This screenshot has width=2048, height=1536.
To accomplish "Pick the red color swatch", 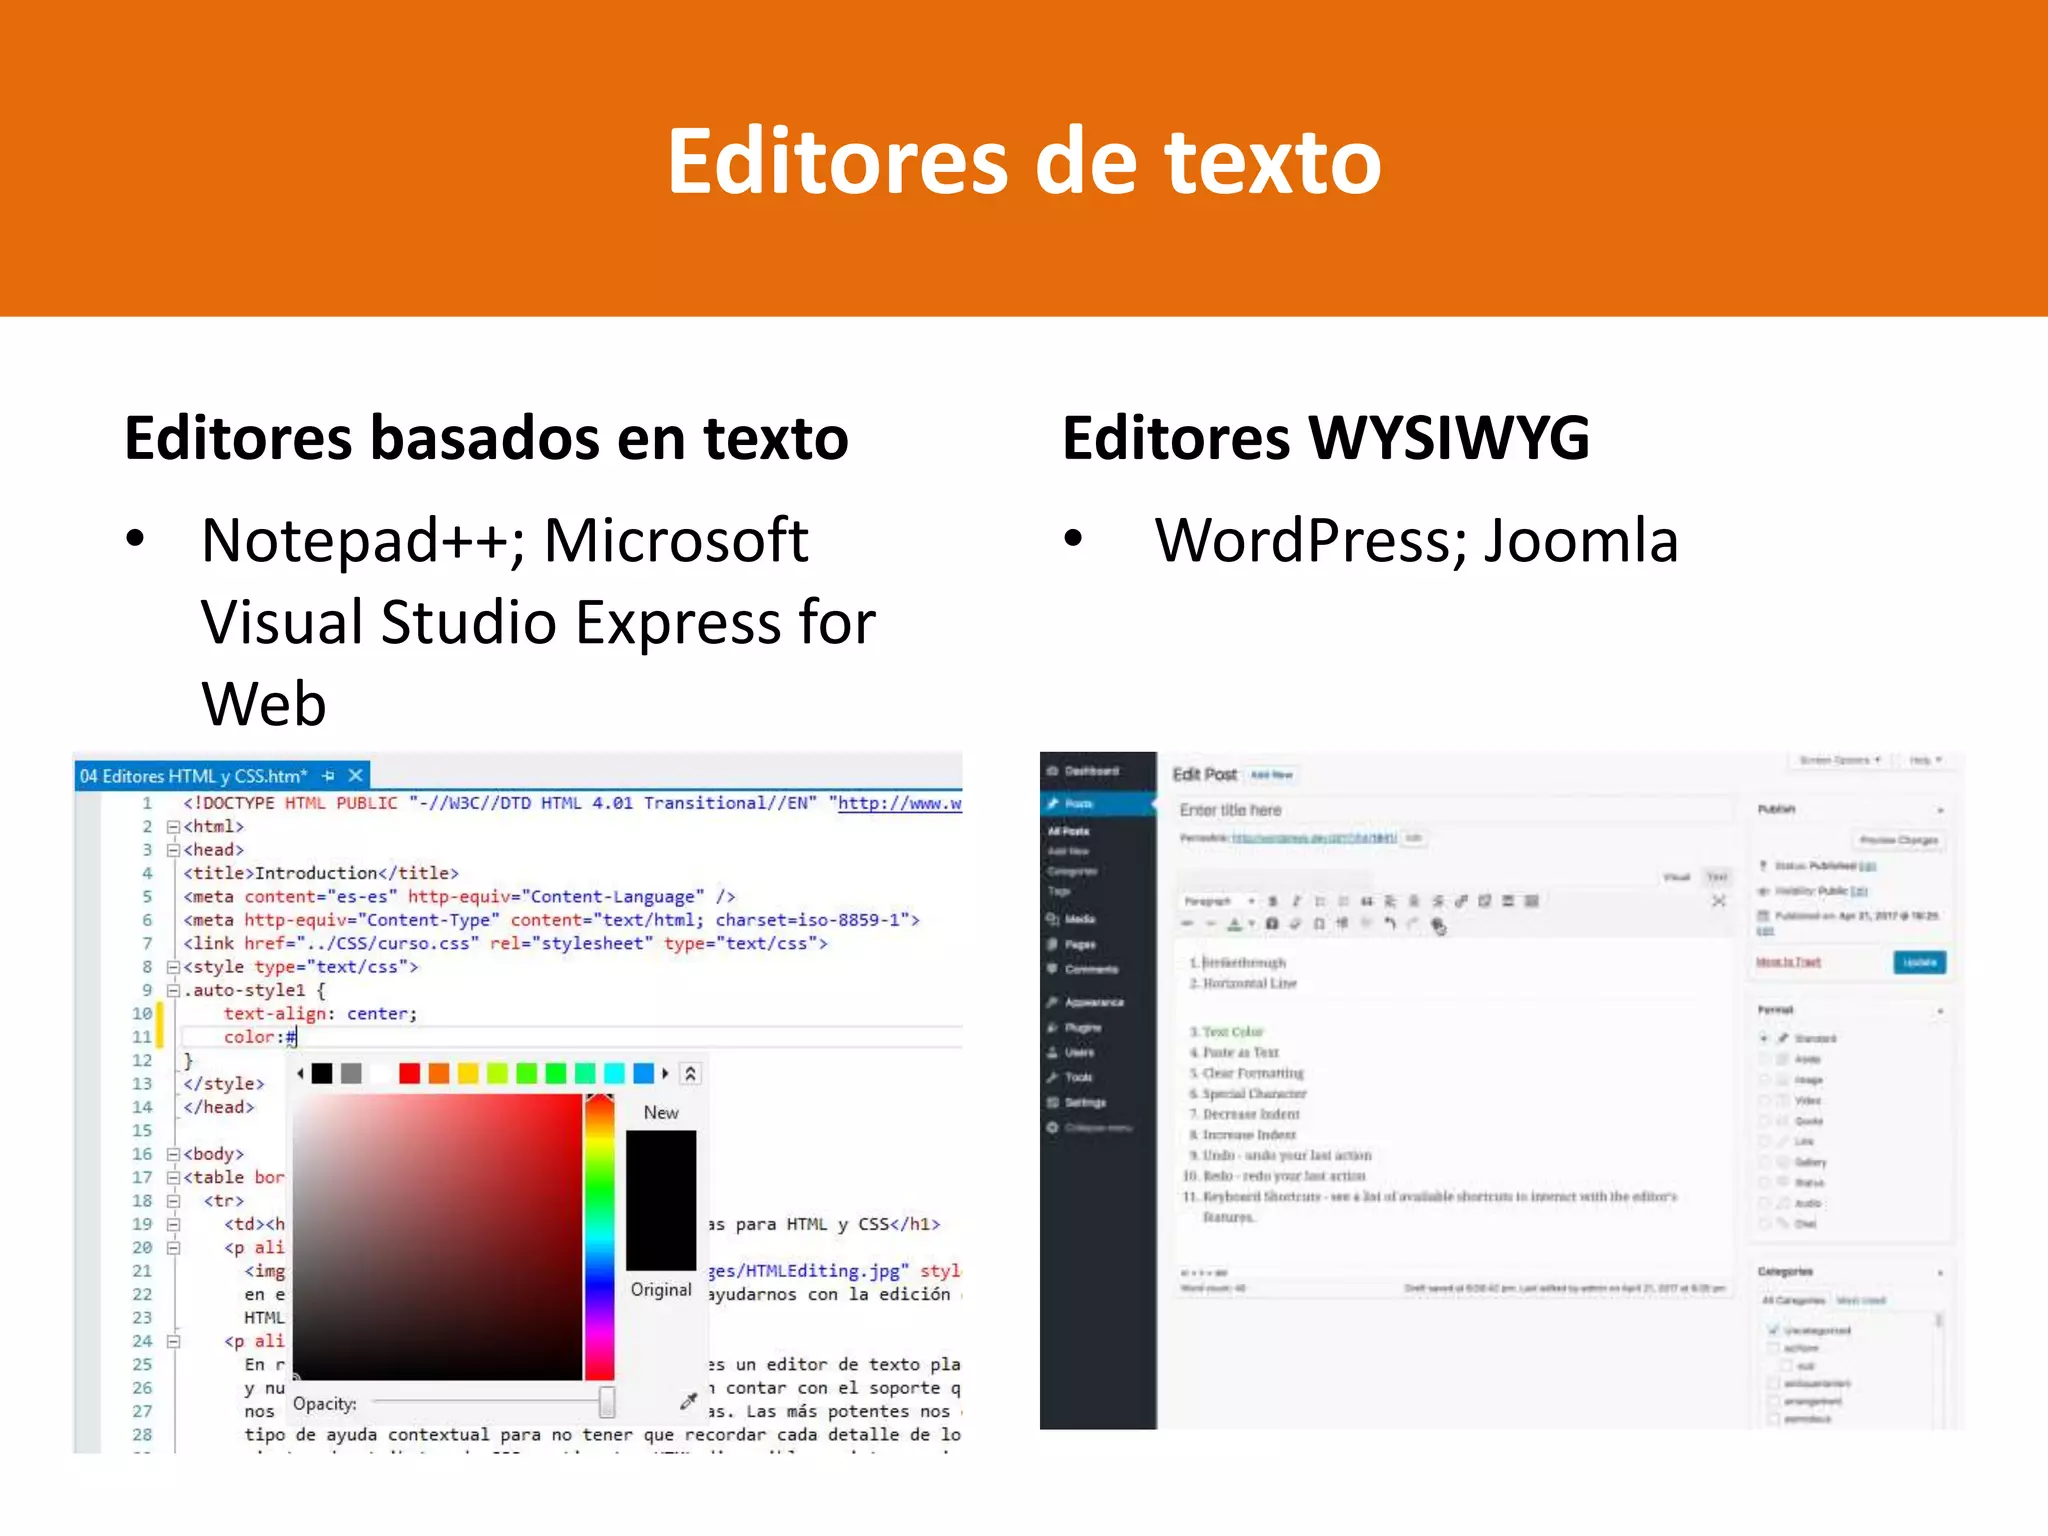I will [x=409, y=1074].
